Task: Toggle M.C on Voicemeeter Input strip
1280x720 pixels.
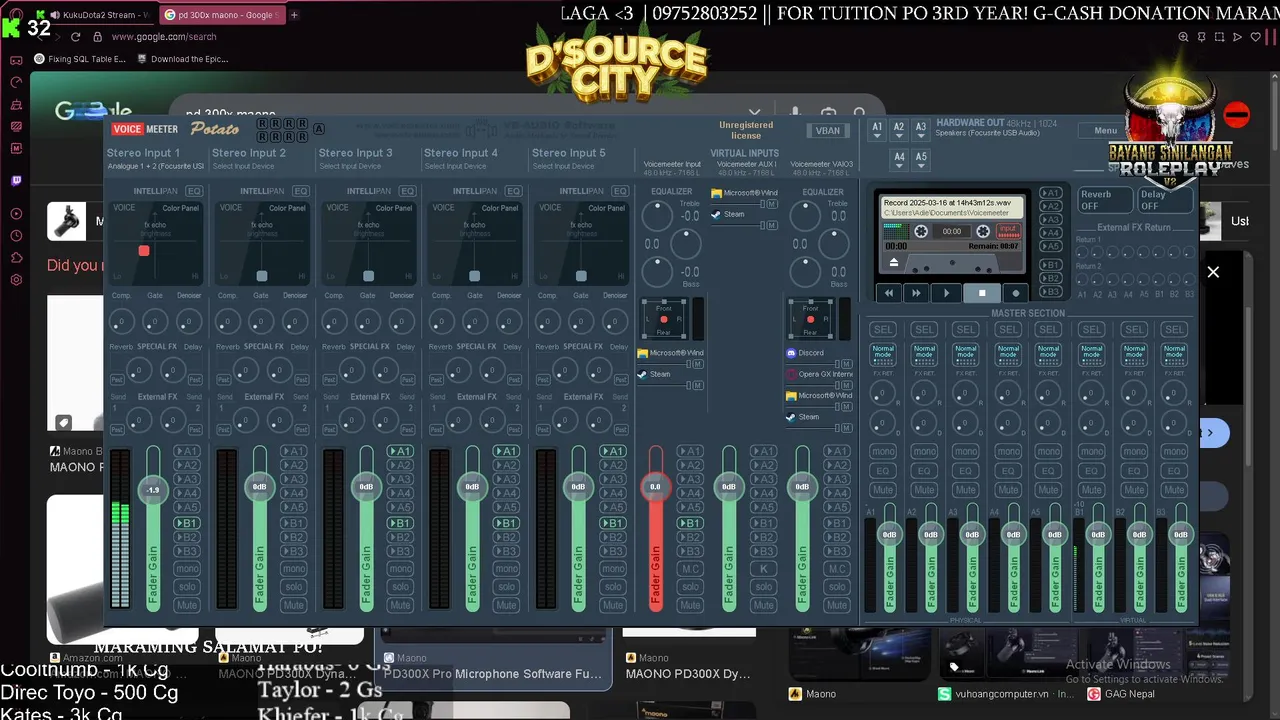Action: pos(690,569)
